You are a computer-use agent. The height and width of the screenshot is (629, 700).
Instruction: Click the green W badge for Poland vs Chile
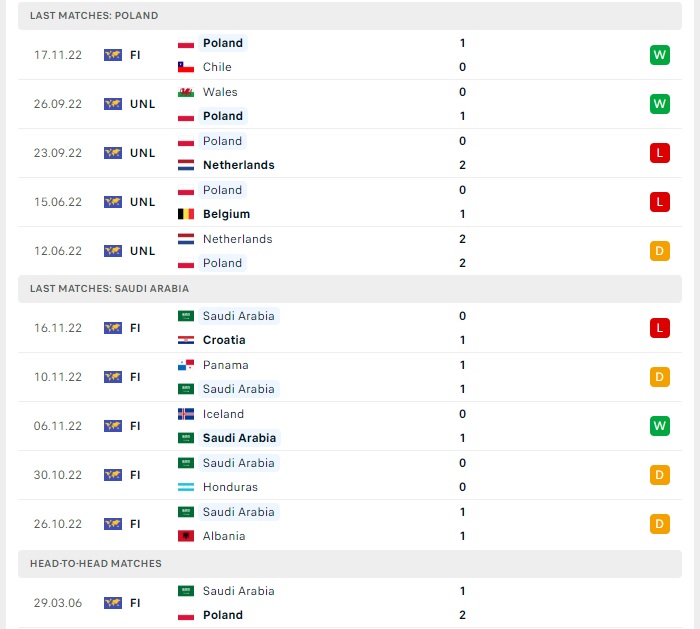659,55
